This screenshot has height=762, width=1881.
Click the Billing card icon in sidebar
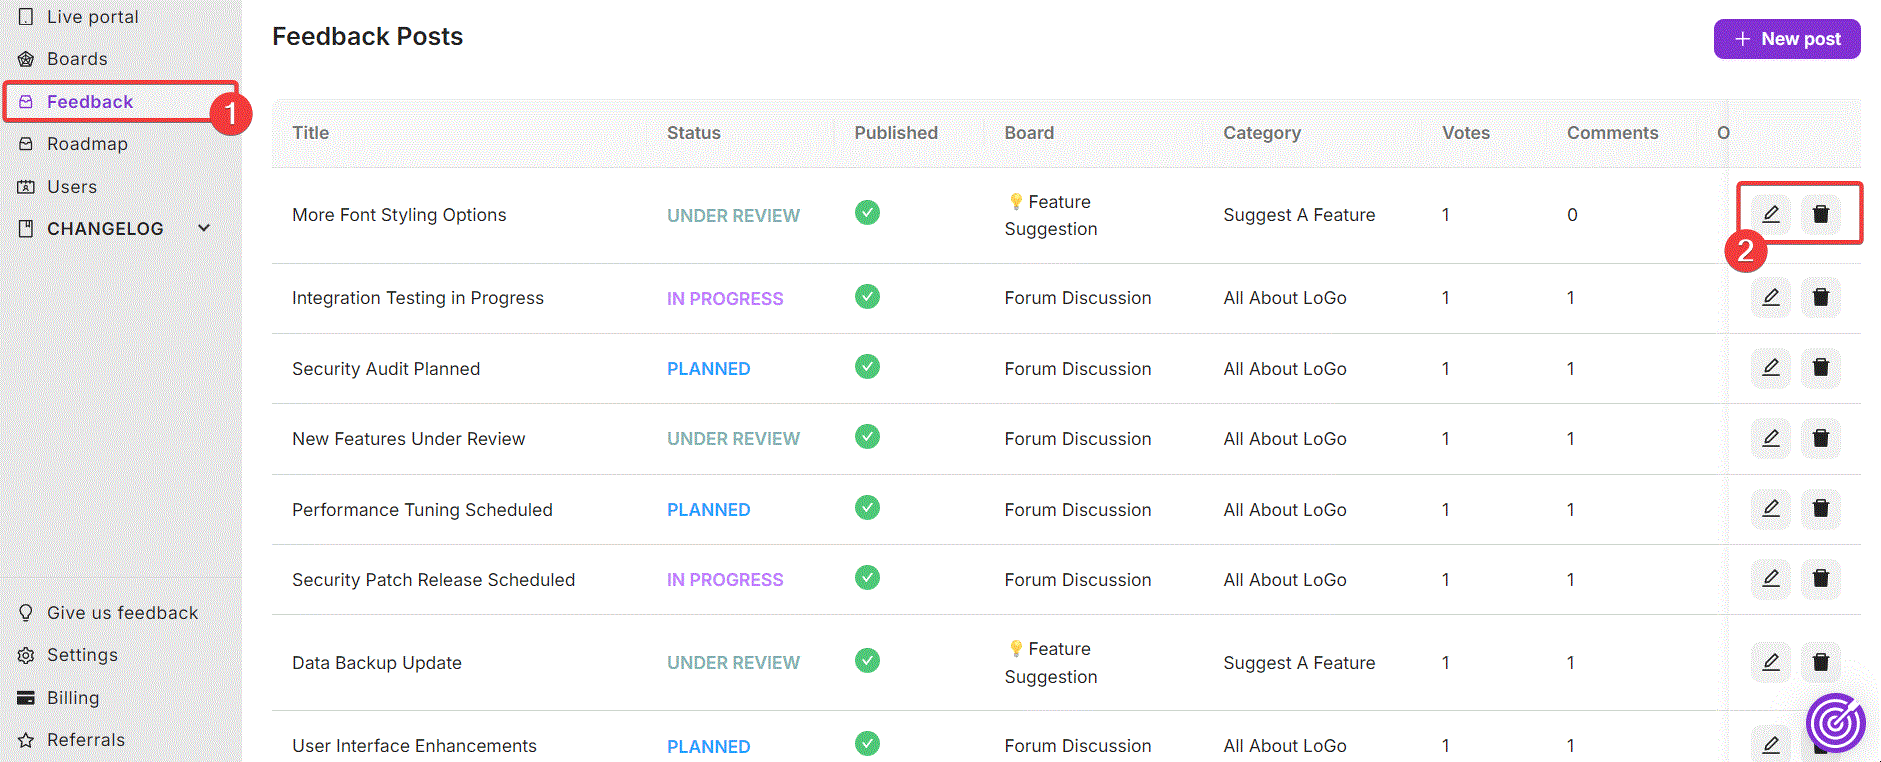click(26, 698)
